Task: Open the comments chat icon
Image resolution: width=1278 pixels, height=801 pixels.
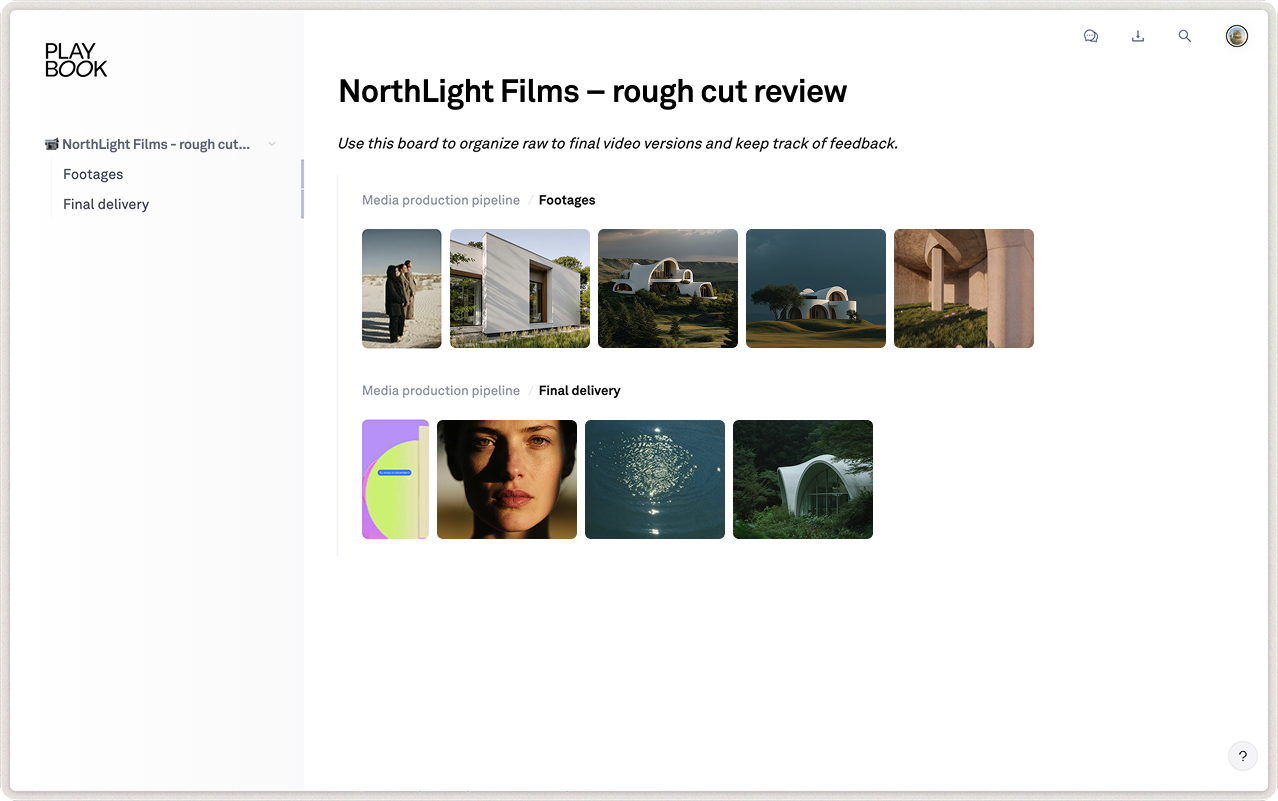Action: [1091, 36]
